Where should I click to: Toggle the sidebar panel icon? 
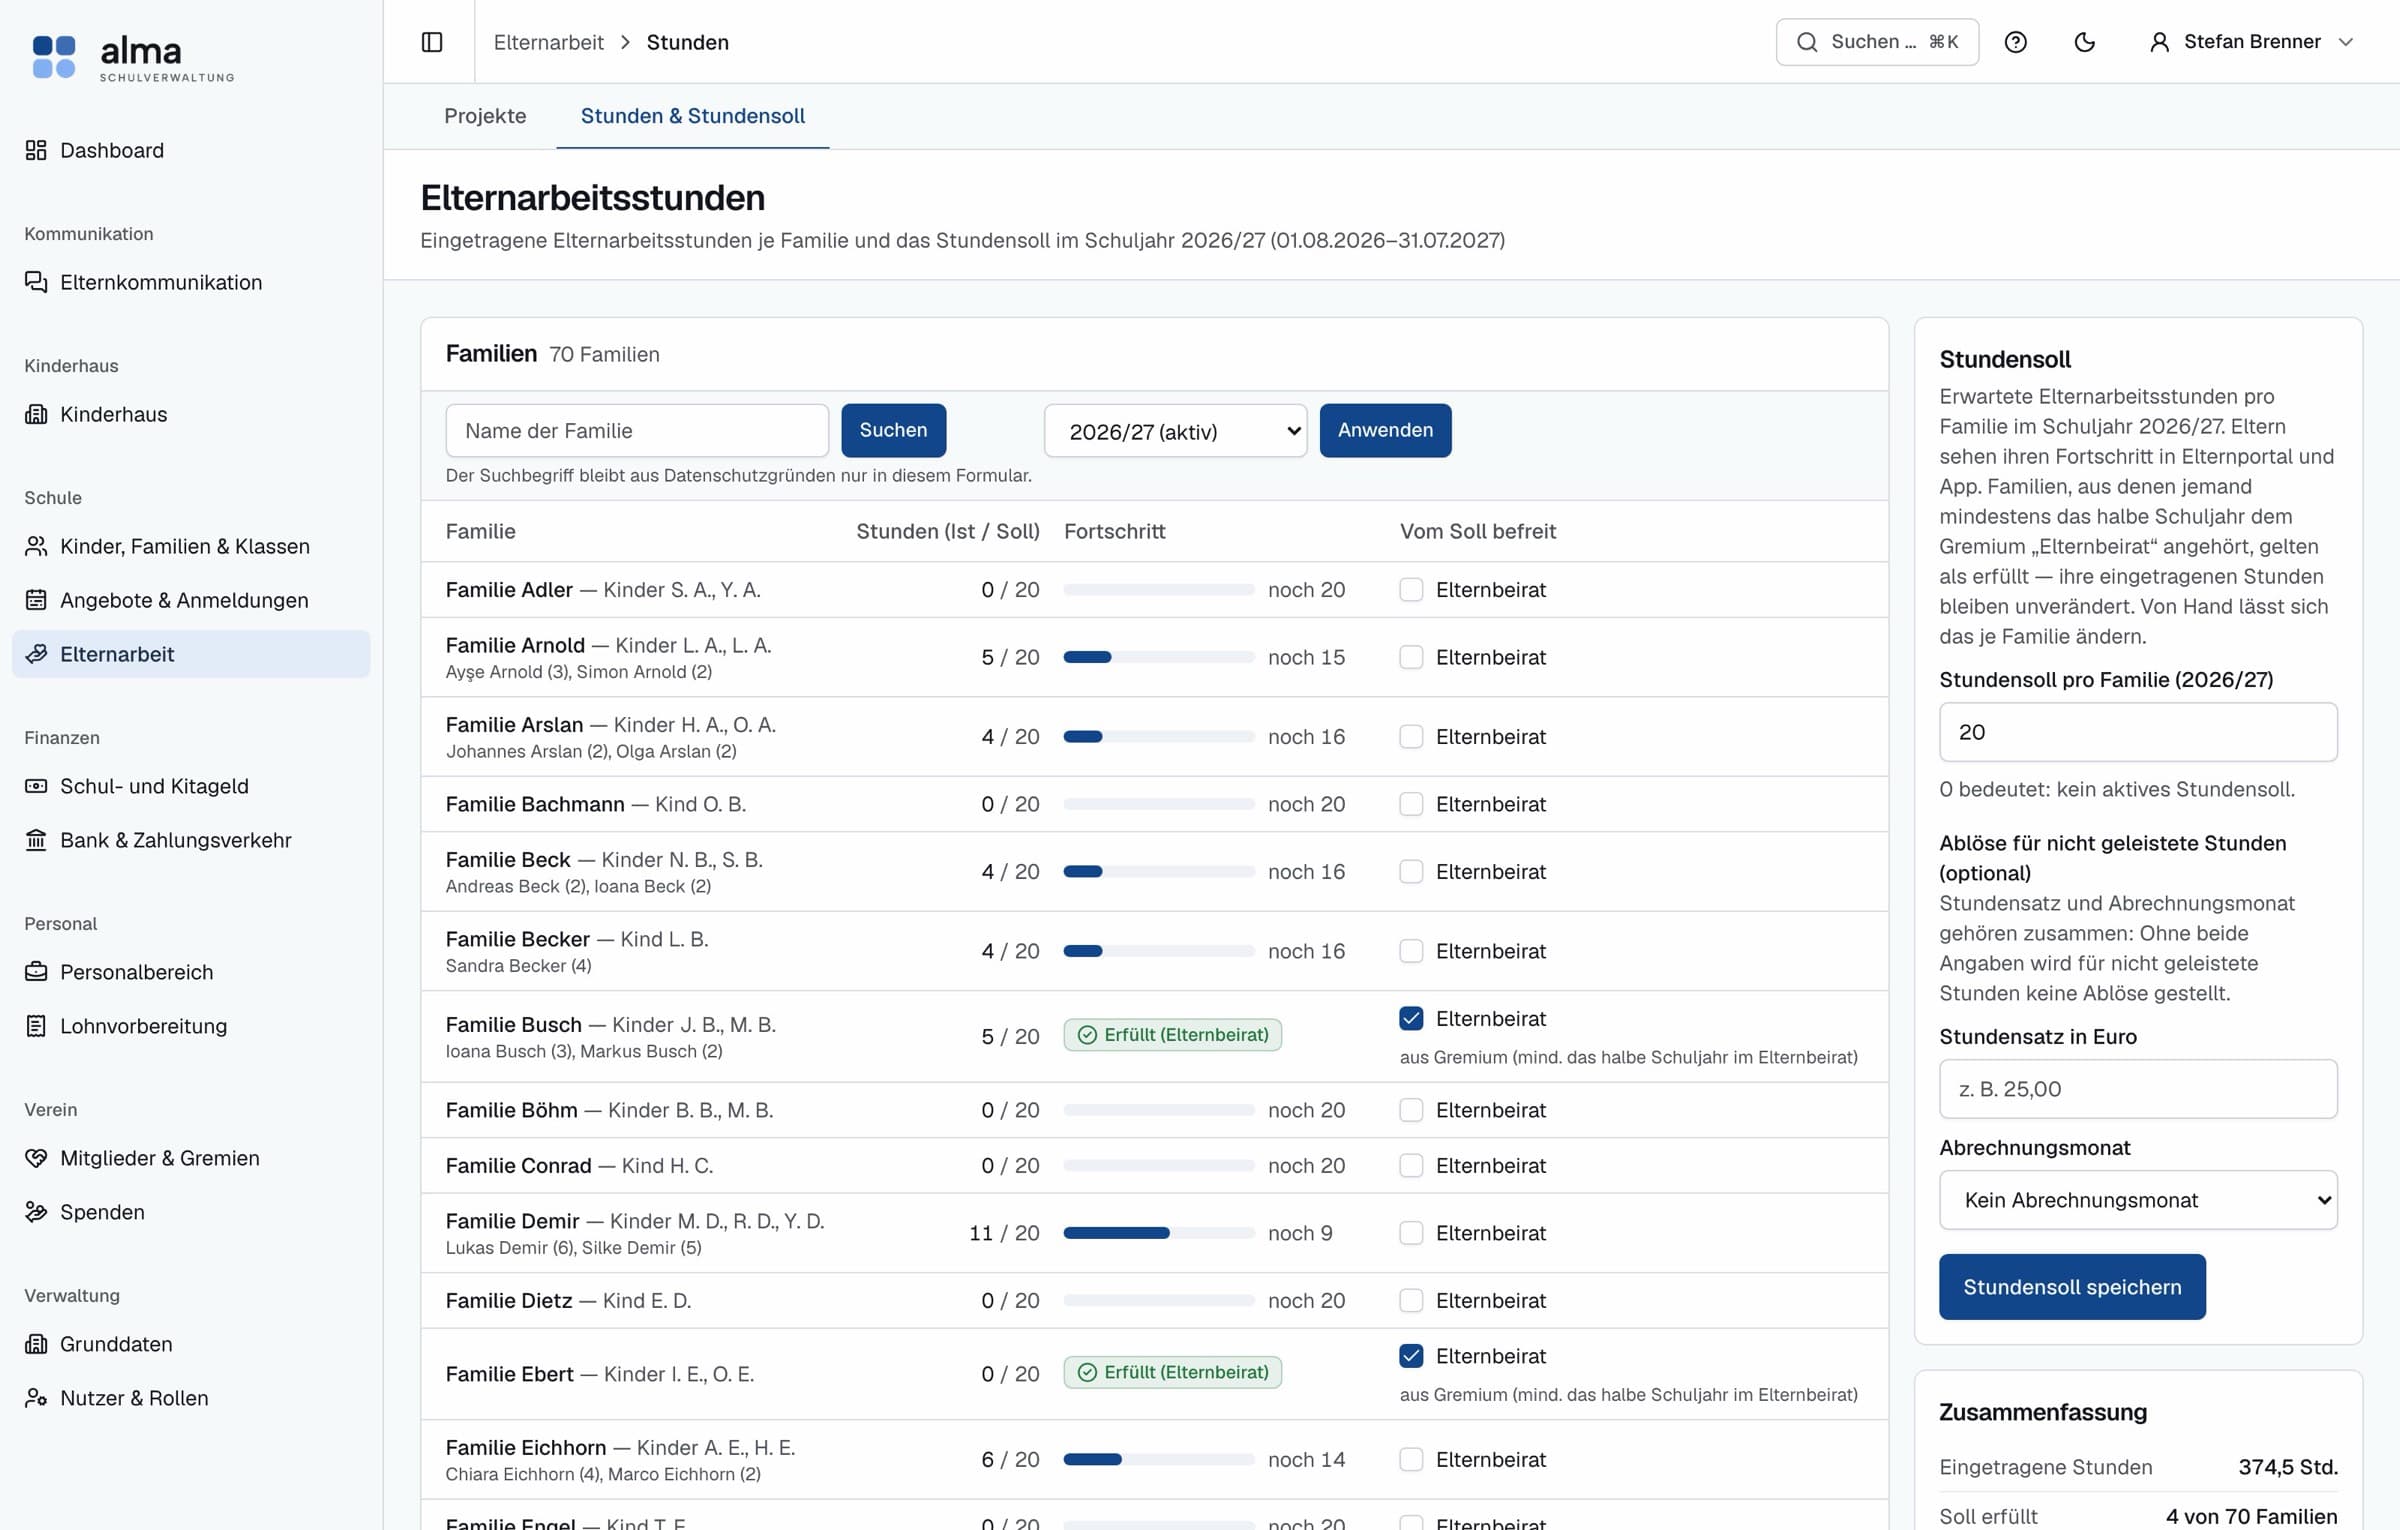coord(432,42)
